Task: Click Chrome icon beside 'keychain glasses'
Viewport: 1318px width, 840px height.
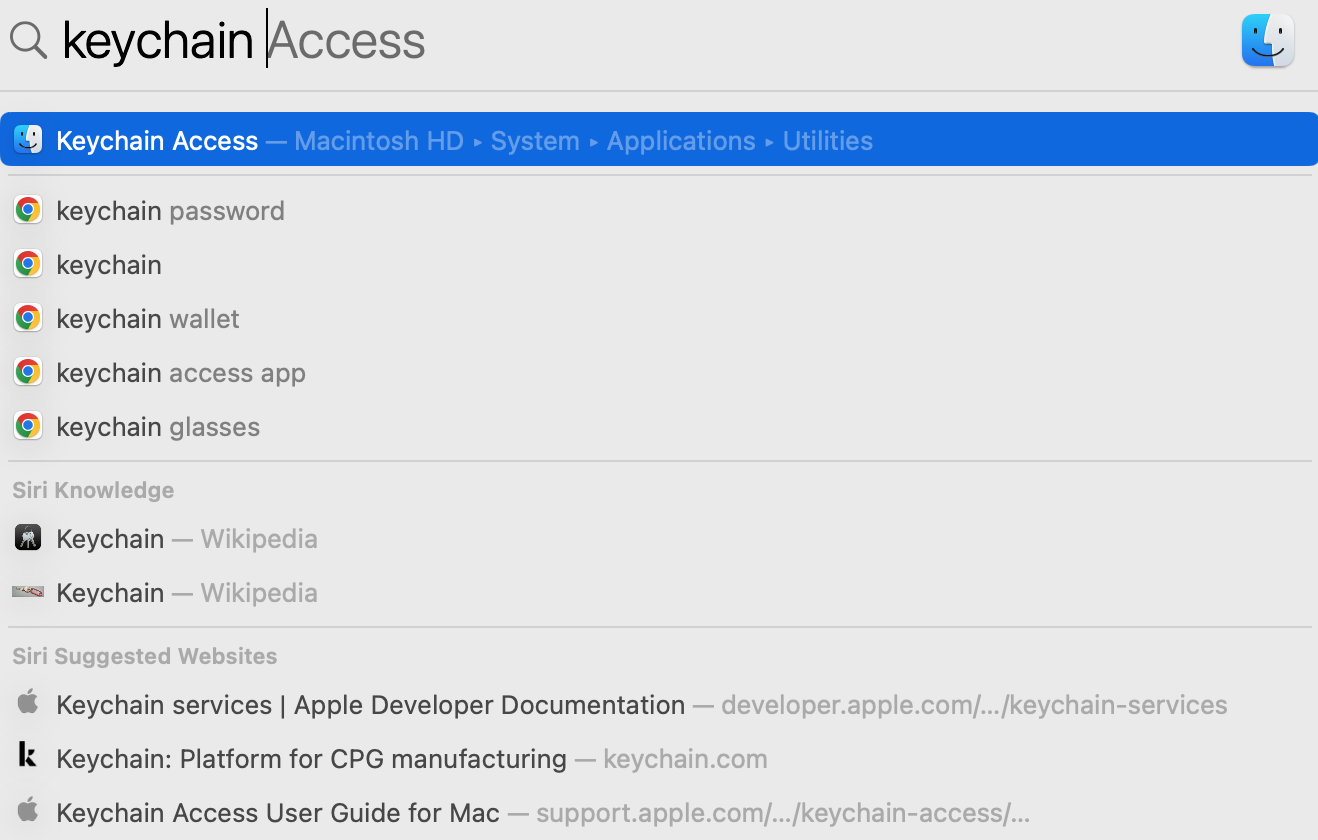Action: pyautogui.click(x=28, y=426)
